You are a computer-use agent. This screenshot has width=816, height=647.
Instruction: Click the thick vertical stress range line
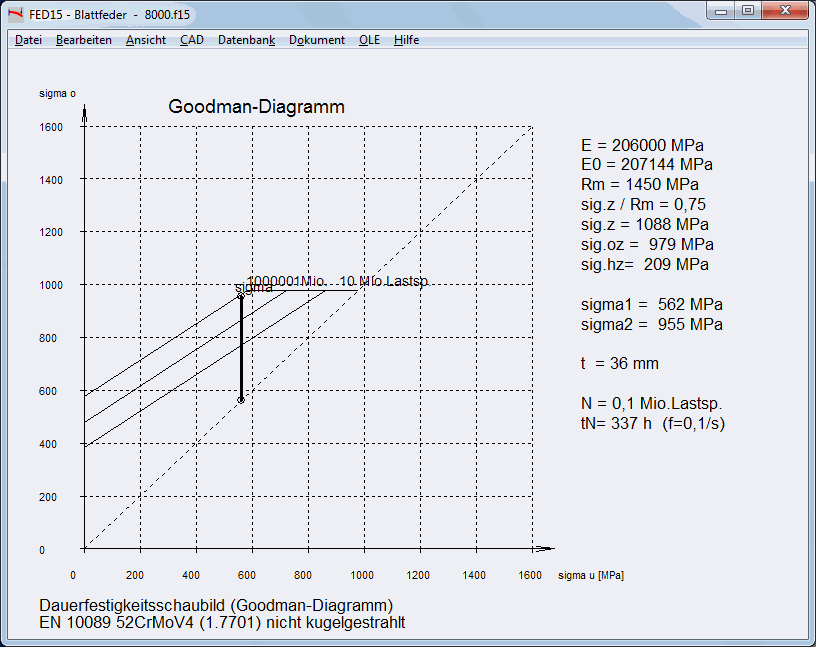click(241, 348)
